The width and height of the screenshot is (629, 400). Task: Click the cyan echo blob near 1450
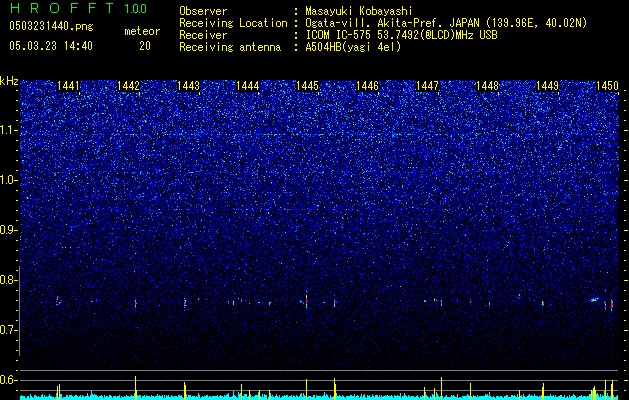tap(595, 299)
